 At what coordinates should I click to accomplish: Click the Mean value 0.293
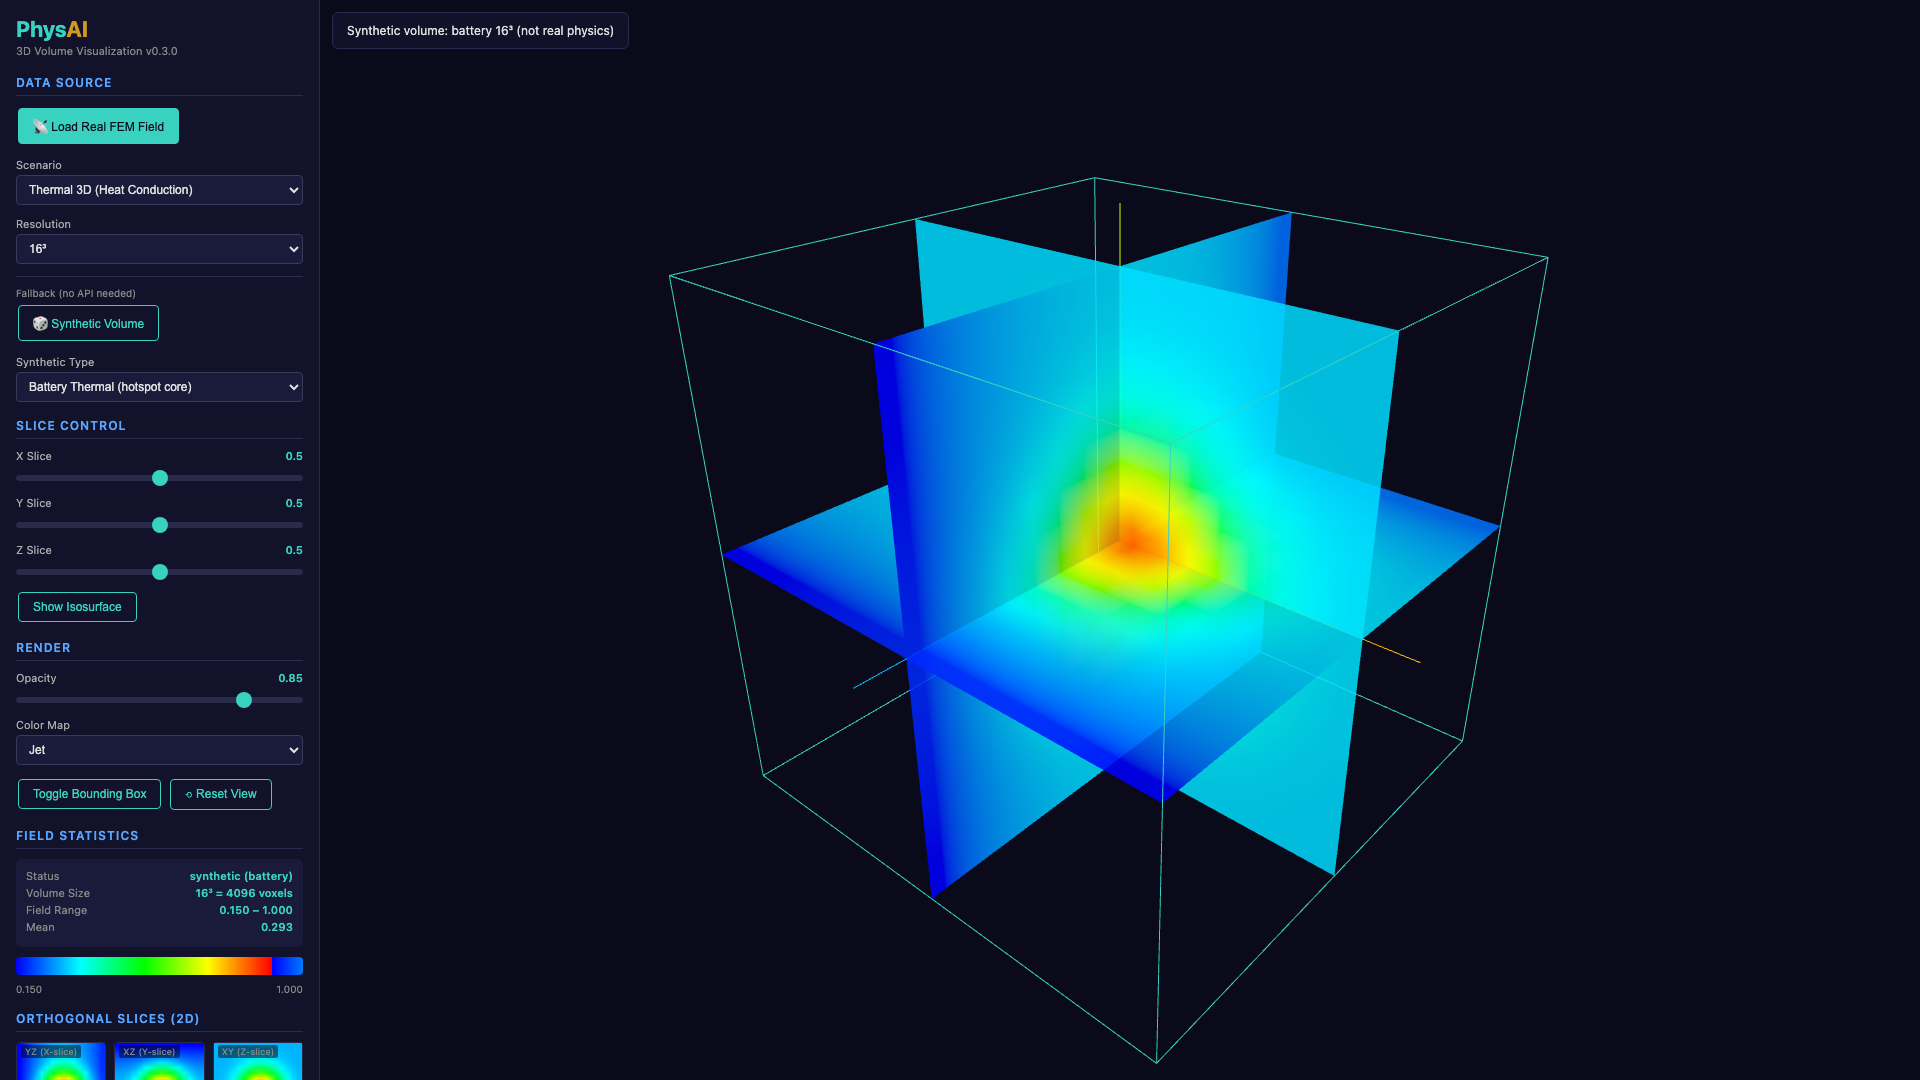(x=277, y=927)
